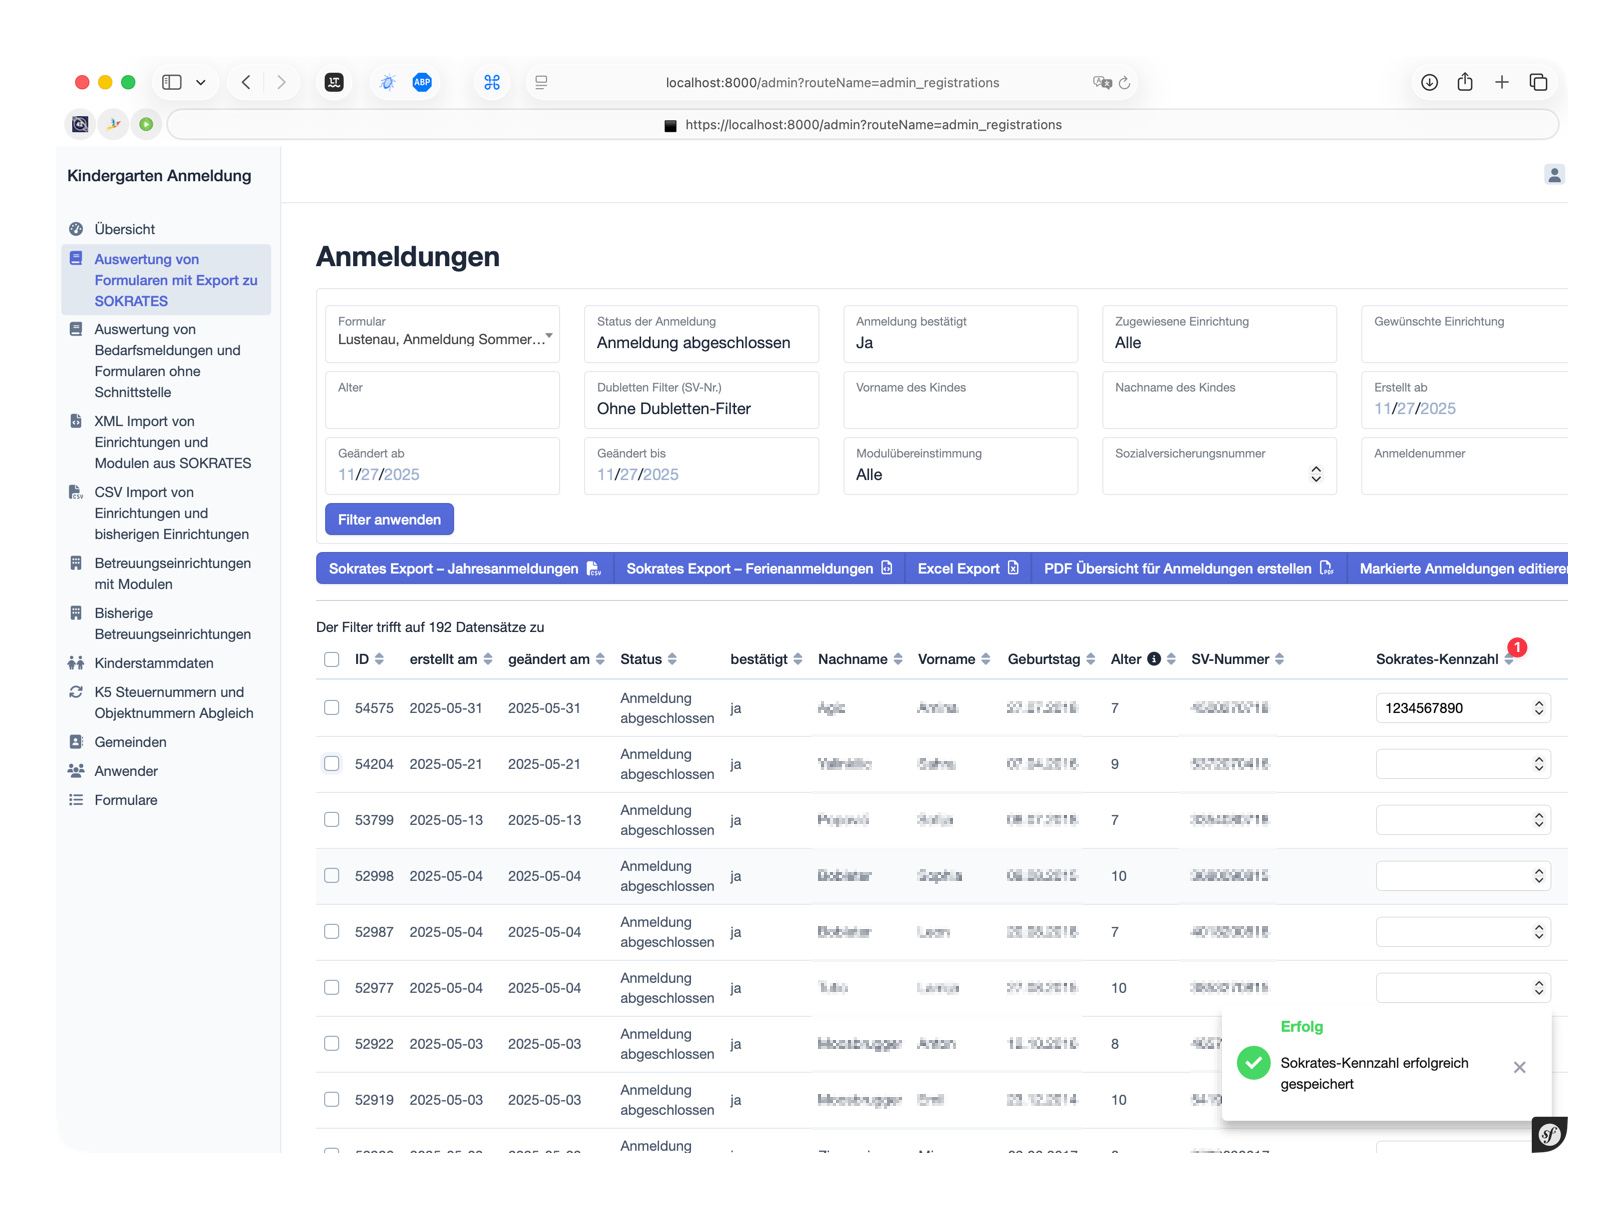The height and width of the screenshot is (1209, 1624).
Task: Open the Symfony debug toolbar icon
Action: coord(1549,1134)
